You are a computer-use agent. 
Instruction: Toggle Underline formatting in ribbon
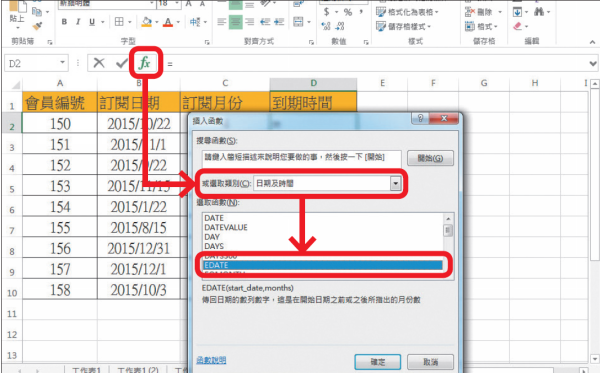tap(92, 22)
